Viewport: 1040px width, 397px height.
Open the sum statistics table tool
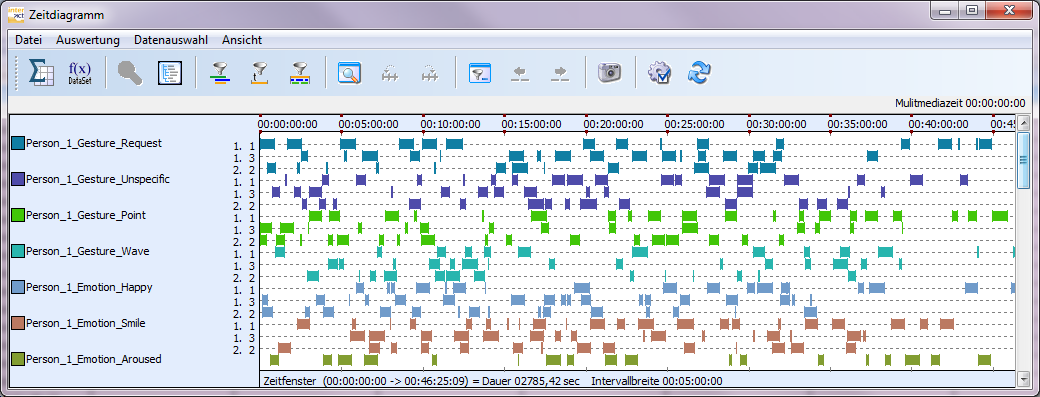41,72
